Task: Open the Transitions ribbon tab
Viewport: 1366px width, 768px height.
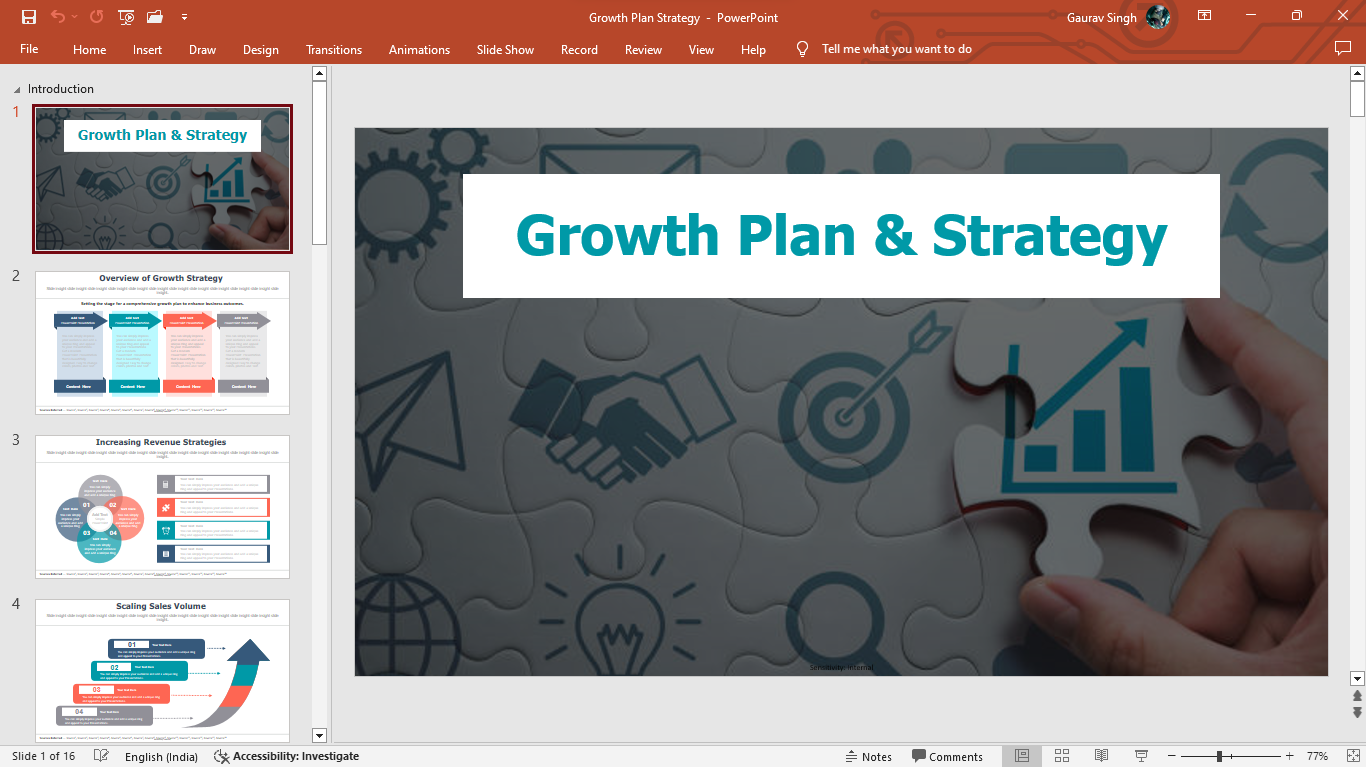Action: click(334, 49)
